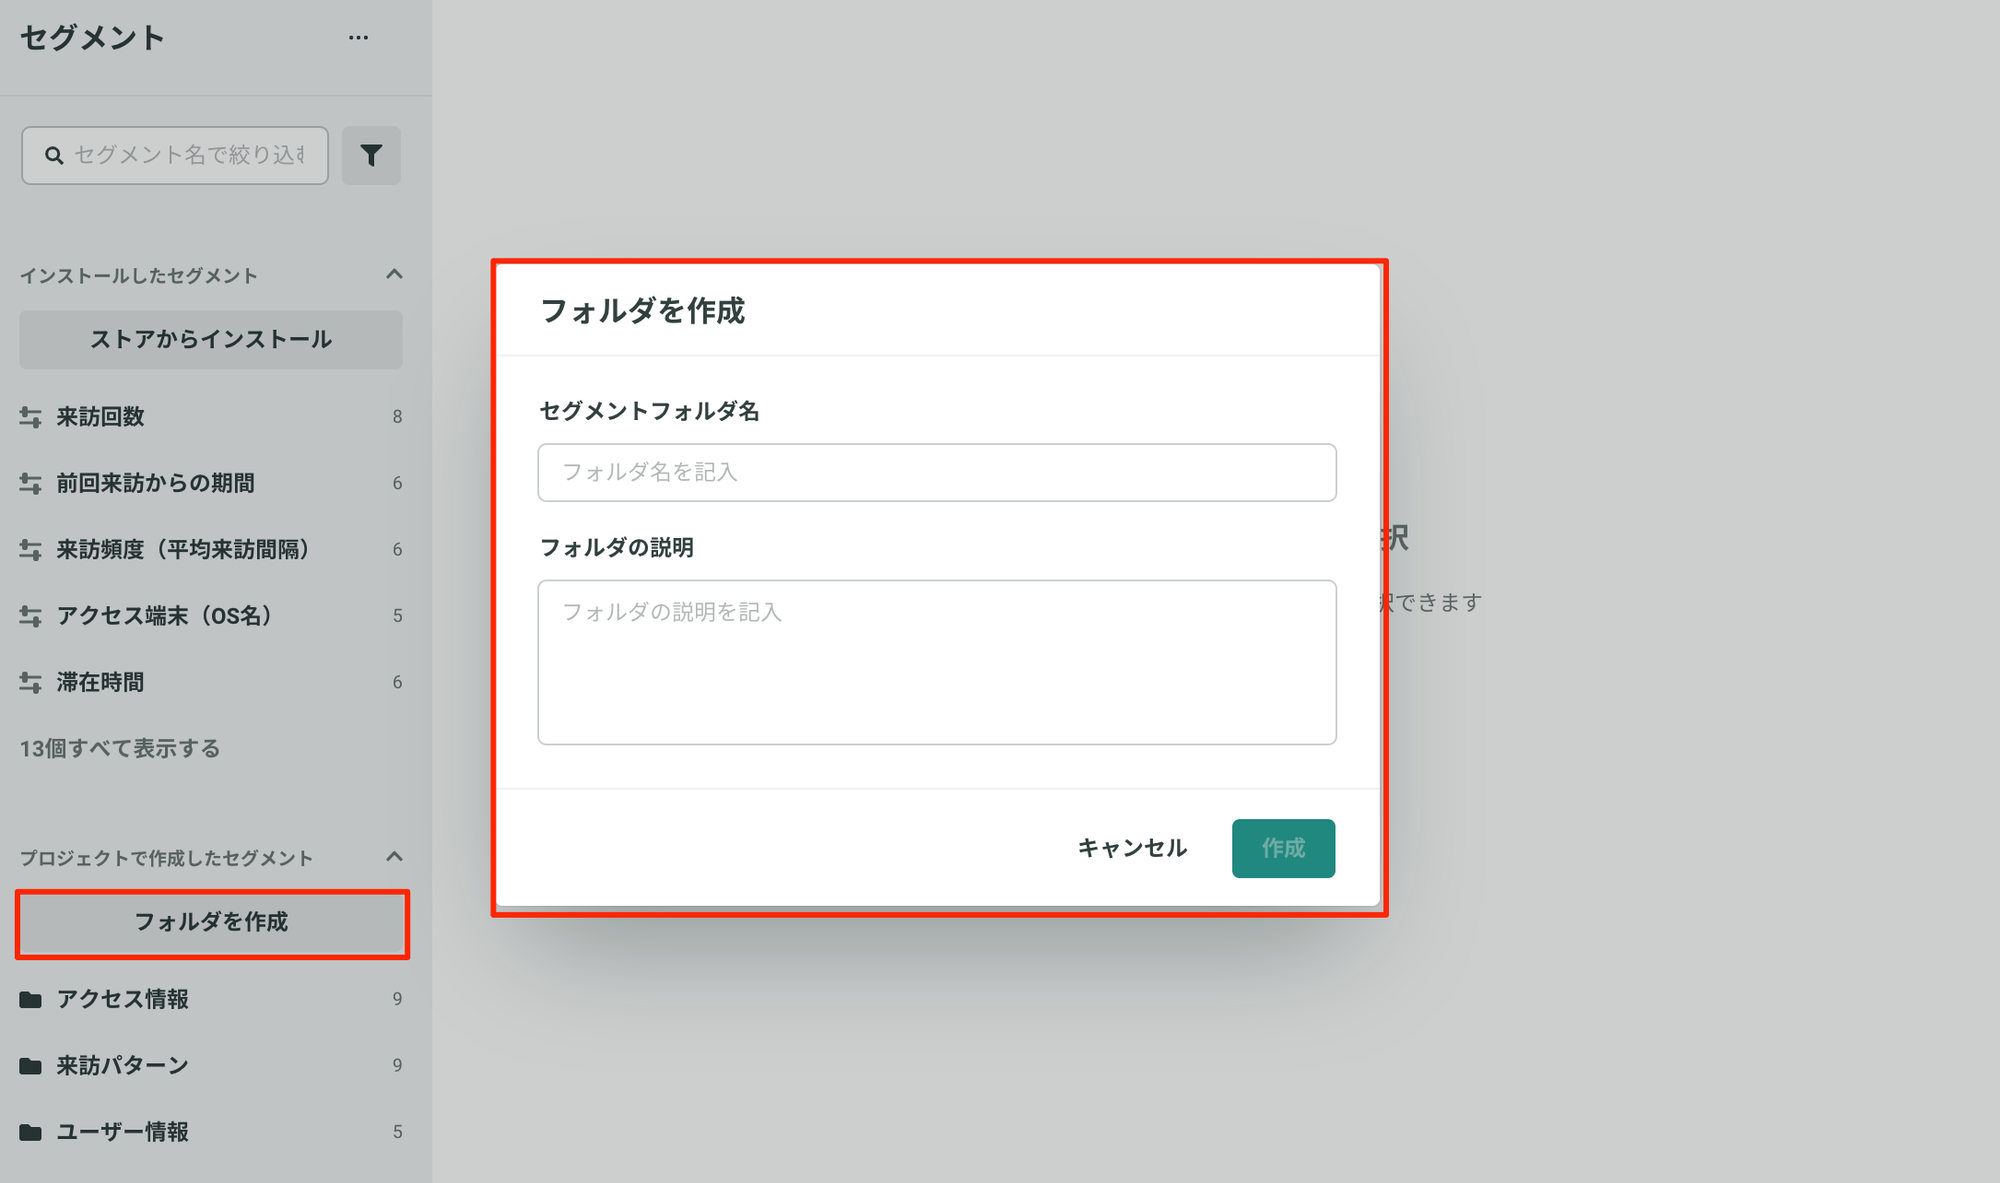The image size is (2000, 1183).
Task: Click the search magnifier icon
Action: tap(54, 155)
